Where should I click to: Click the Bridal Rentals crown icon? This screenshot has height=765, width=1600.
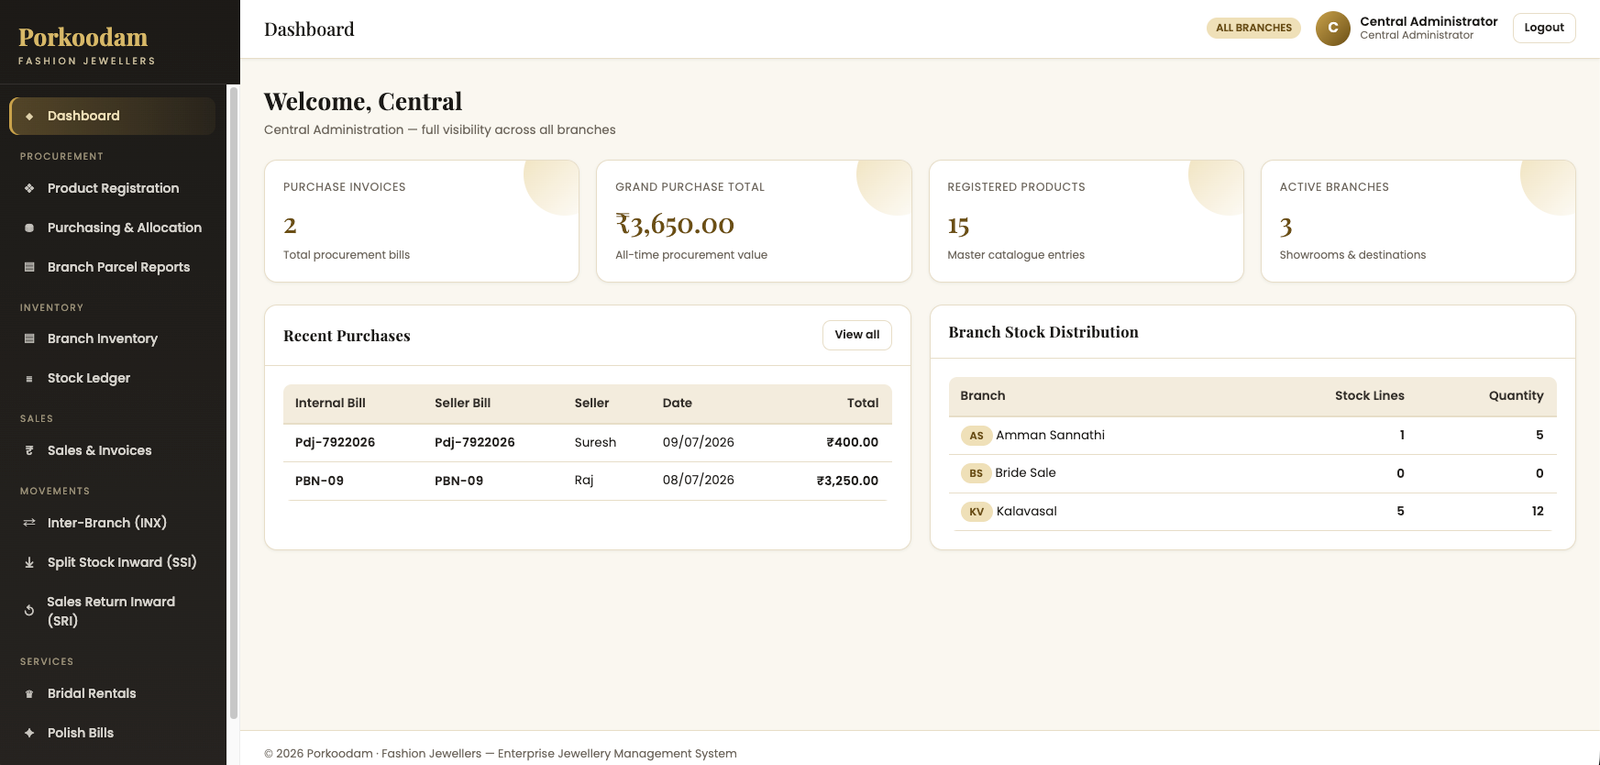click(29, 694)
